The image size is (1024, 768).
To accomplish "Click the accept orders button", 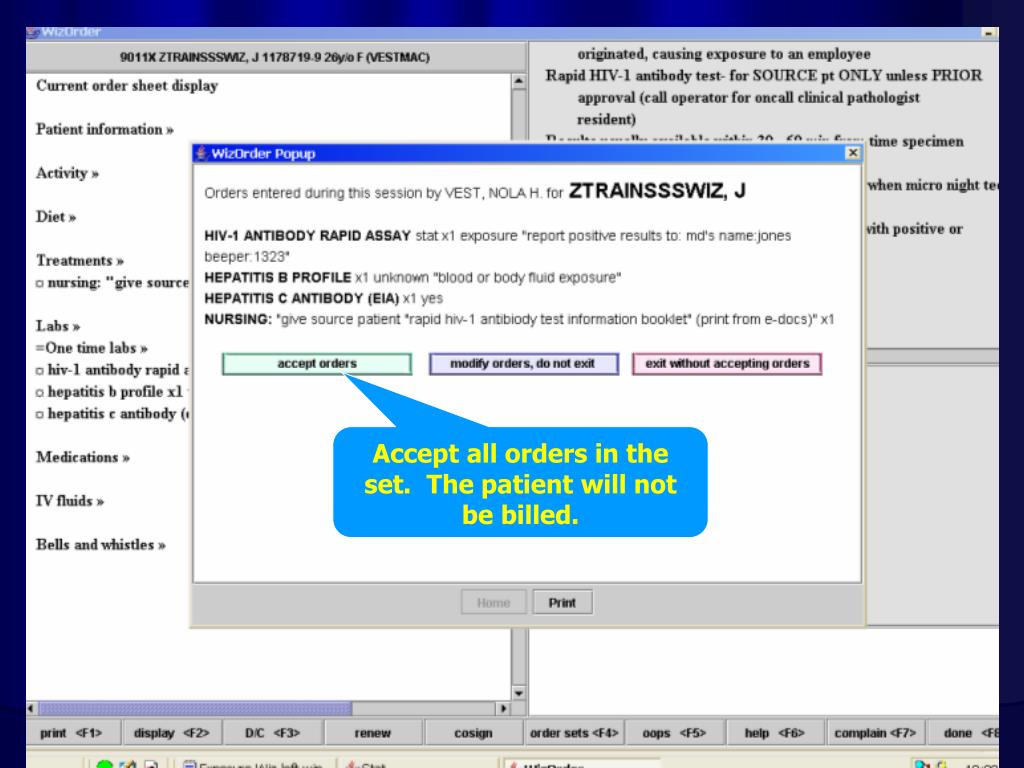I will click(316, 364).
